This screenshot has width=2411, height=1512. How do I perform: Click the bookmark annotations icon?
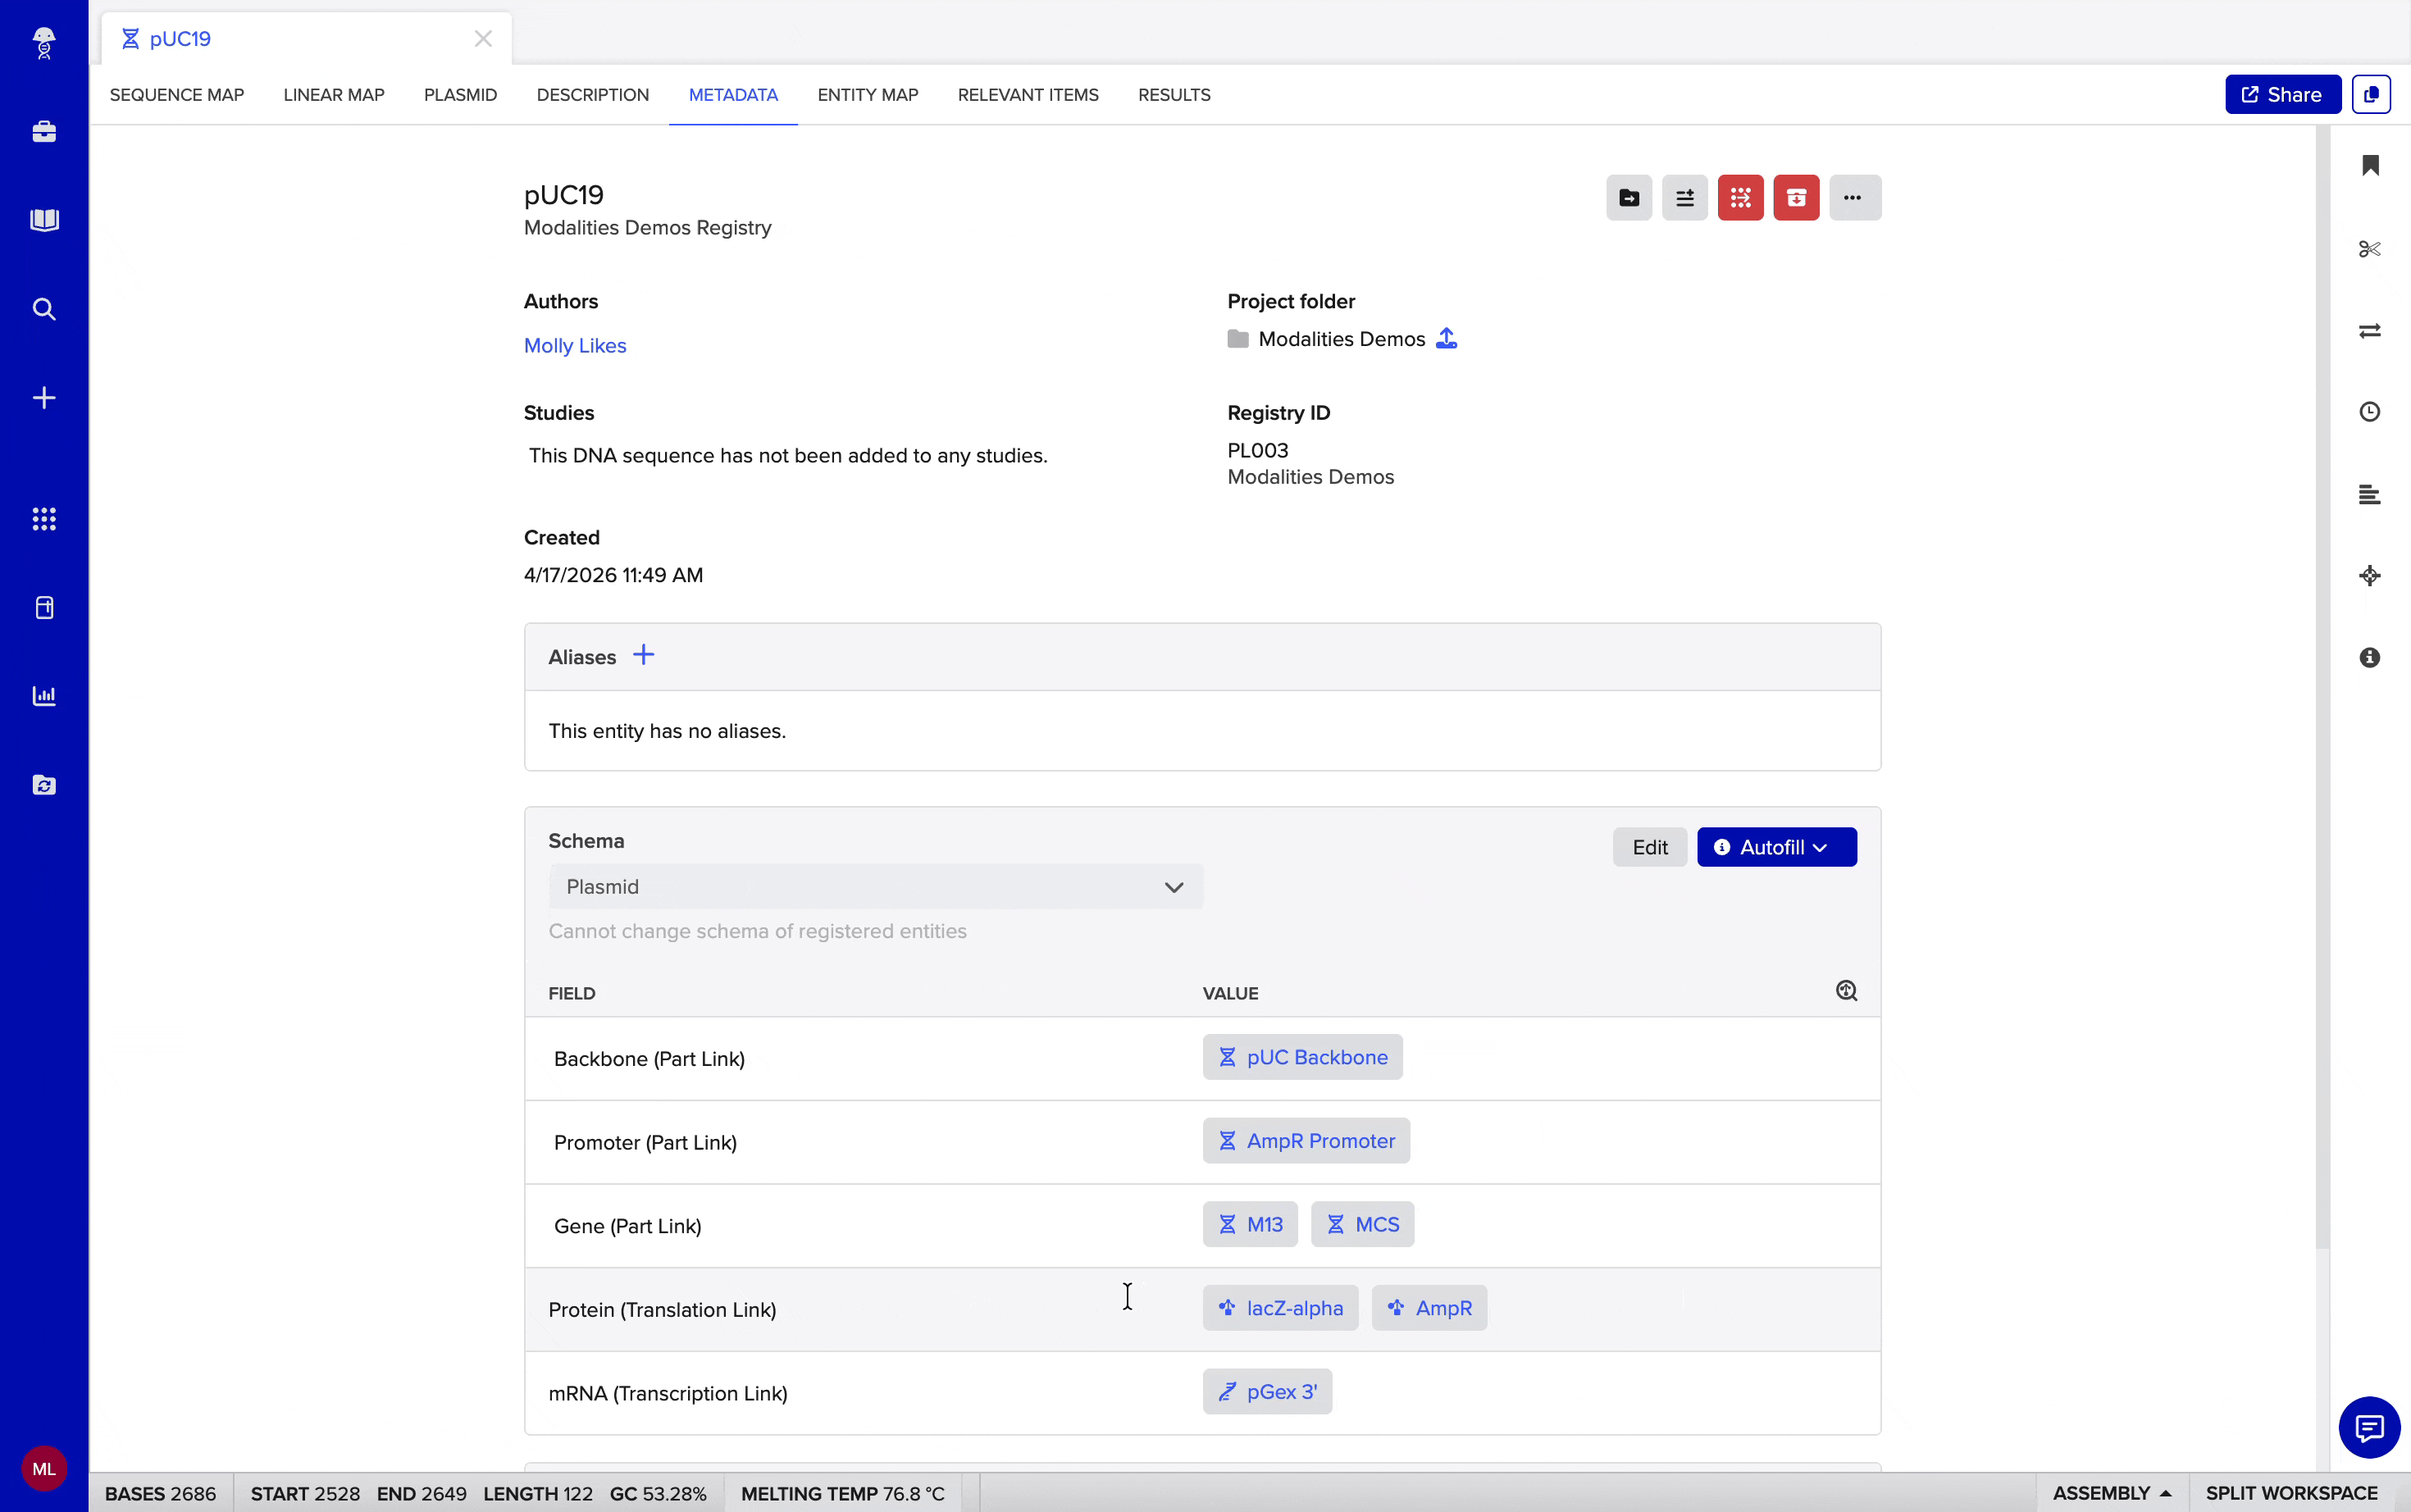click(x=2369, y=166)
